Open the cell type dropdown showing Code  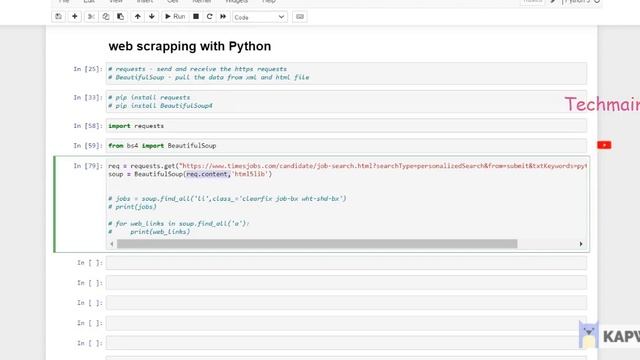260,17
